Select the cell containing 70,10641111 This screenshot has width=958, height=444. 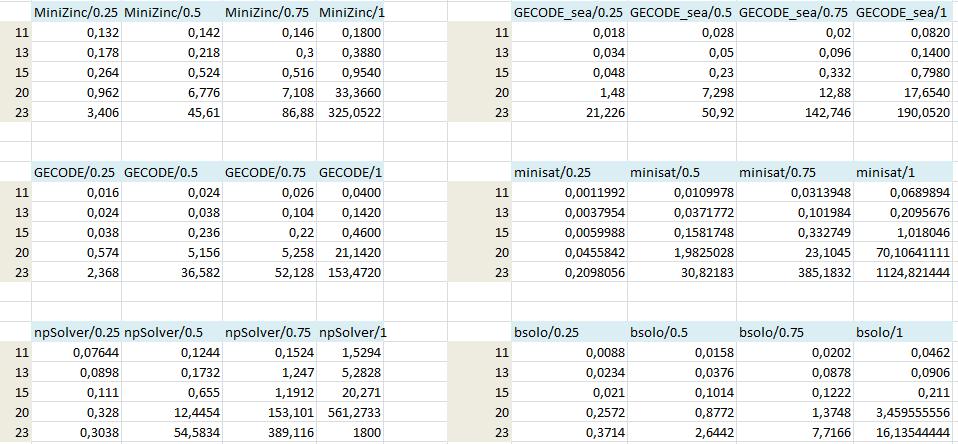(x=904, y=253)
